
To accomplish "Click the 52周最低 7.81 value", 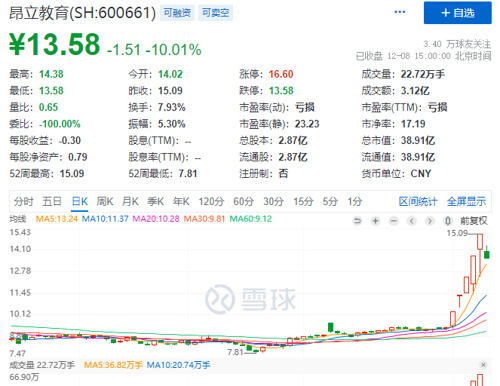I will point(188,174).
